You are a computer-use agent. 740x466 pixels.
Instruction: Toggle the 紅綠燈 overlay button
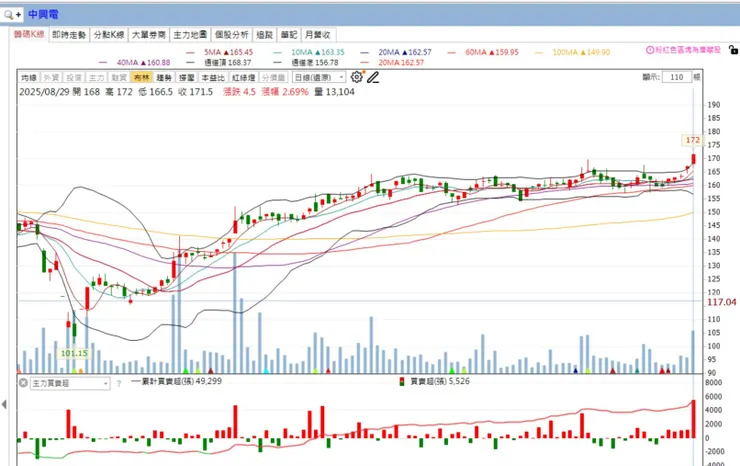click(244, 77)
